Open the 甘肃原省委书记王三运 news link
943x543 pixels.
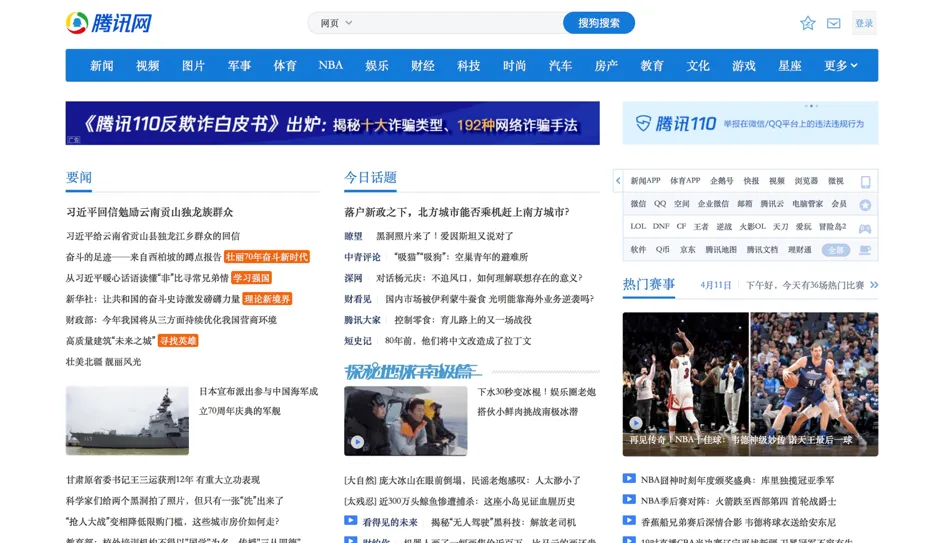coord(163,480)
